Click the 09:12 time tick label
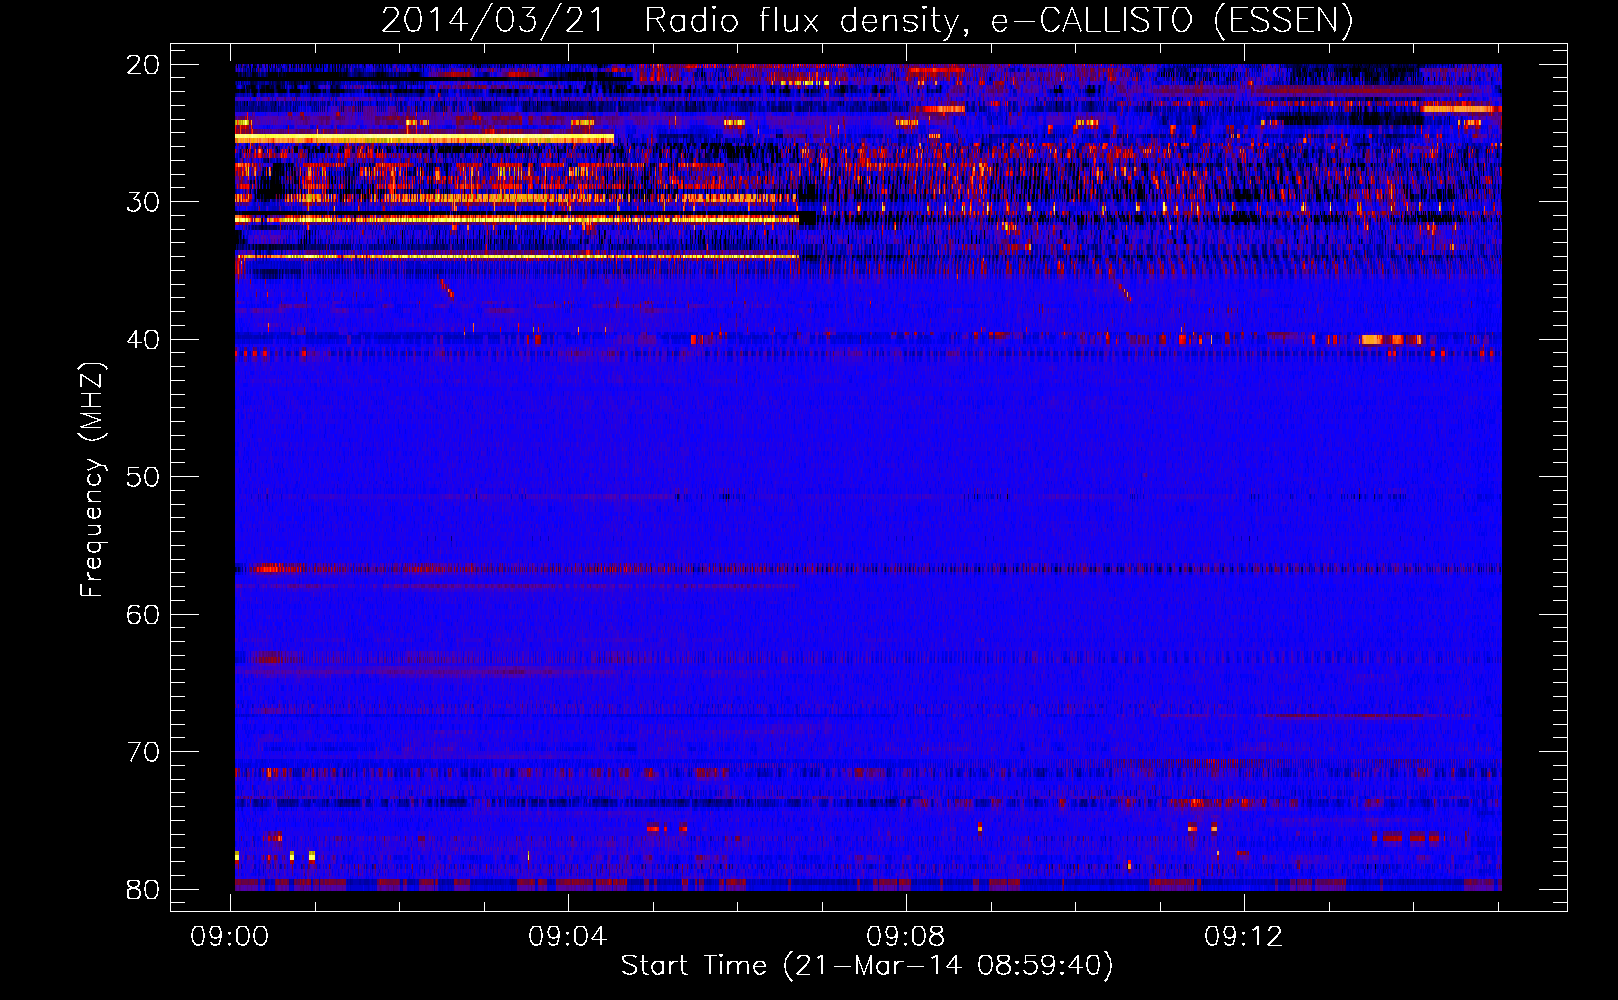1618x1000 pixels. point(1244,936)
